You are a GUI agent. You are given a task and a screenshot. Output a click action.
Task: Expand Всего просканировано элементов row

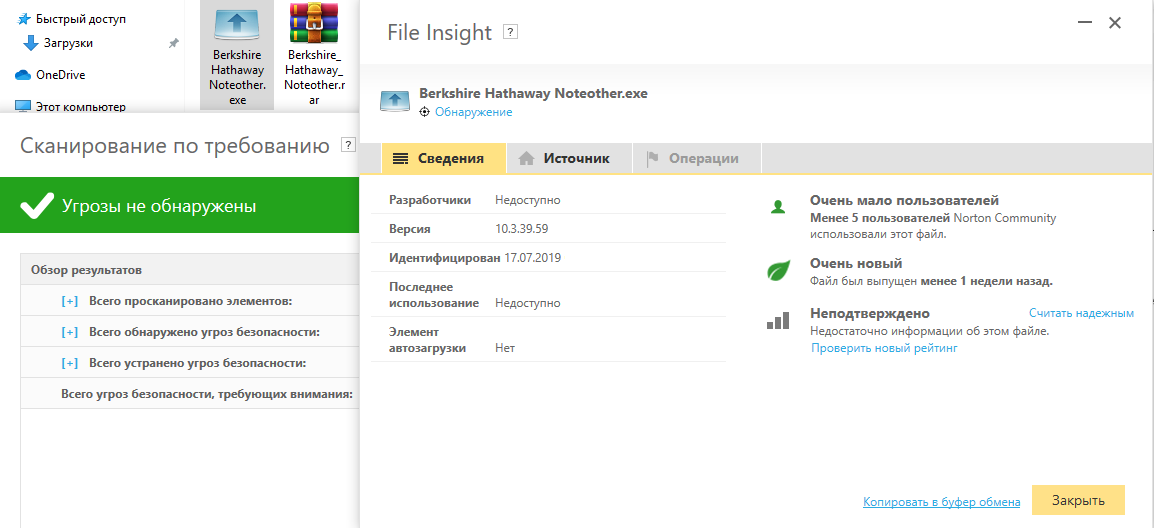point(69,301)
